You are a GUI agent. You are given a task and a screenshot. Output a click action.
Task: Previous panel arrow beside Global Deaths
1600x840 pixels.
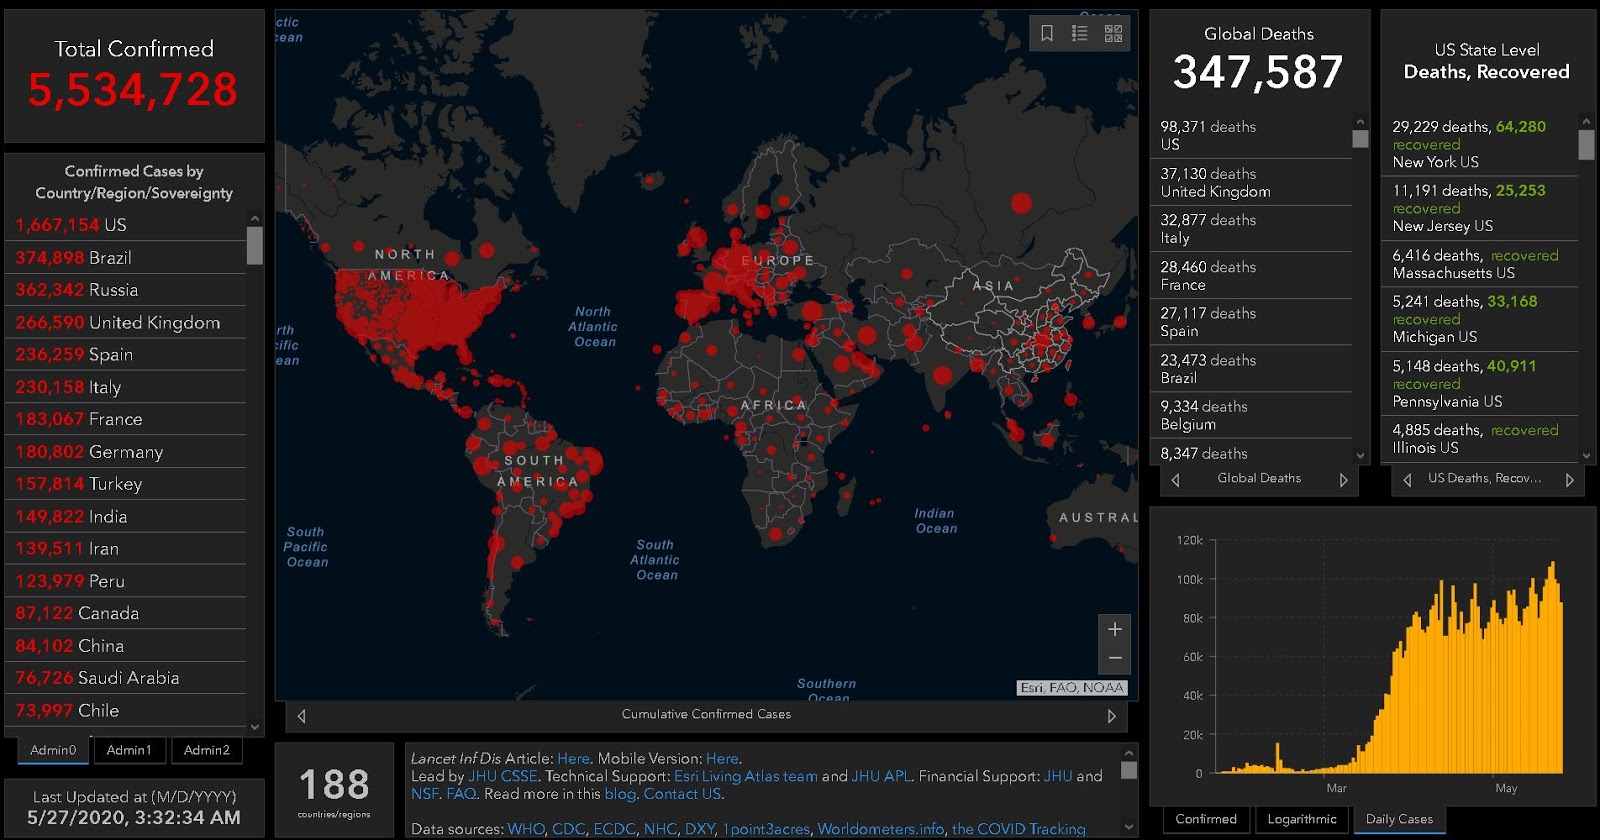click(1176, 480)
